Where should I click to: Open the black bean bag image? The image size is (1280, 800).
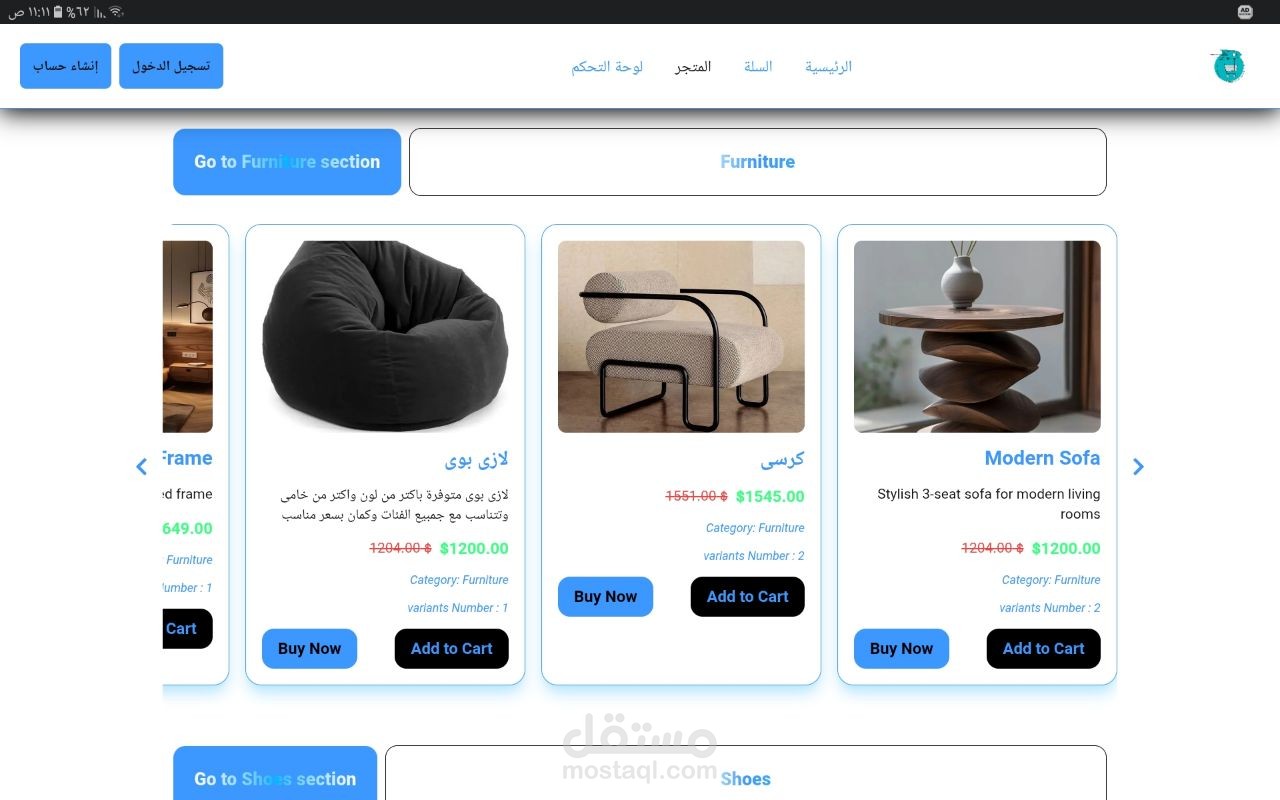coord(385,336)
